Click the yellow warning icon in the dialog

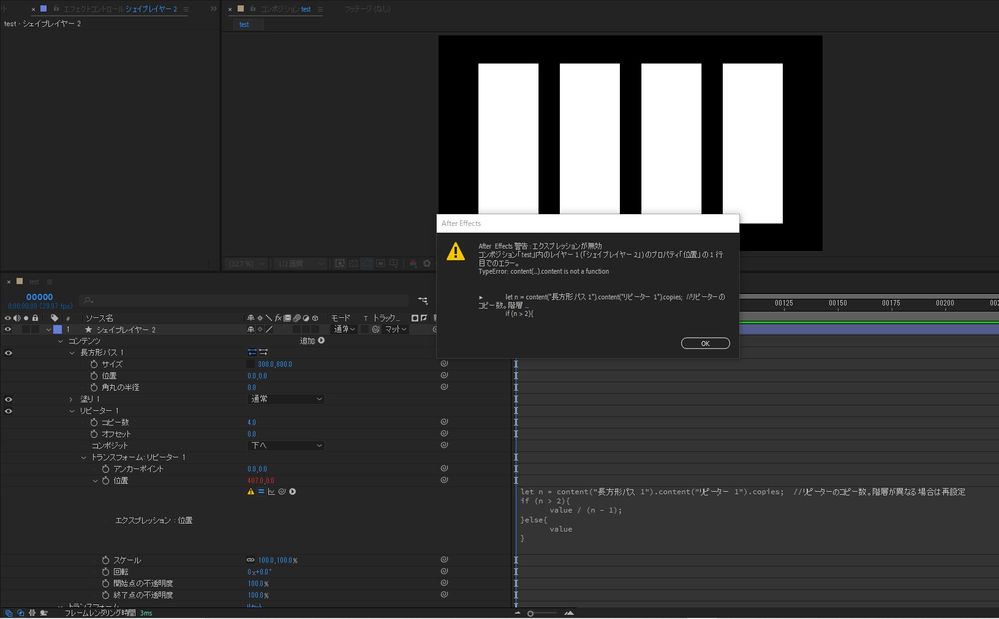456,252
